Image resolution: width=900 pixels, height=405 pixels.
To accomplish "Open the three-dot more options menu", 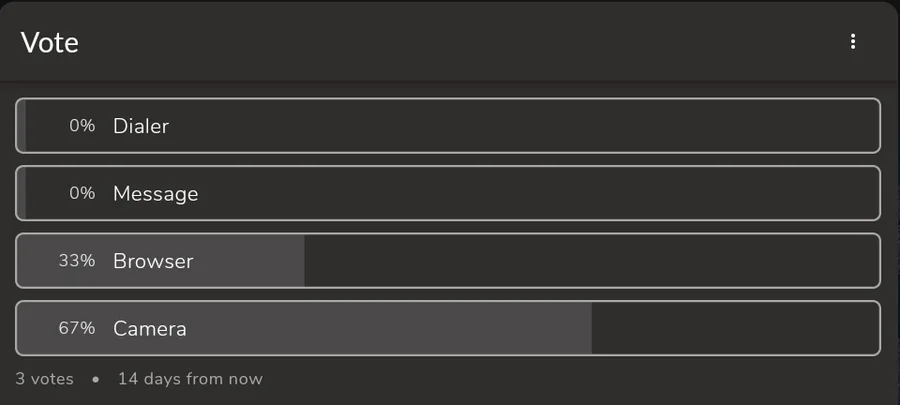I will click(x=853, y=41).
